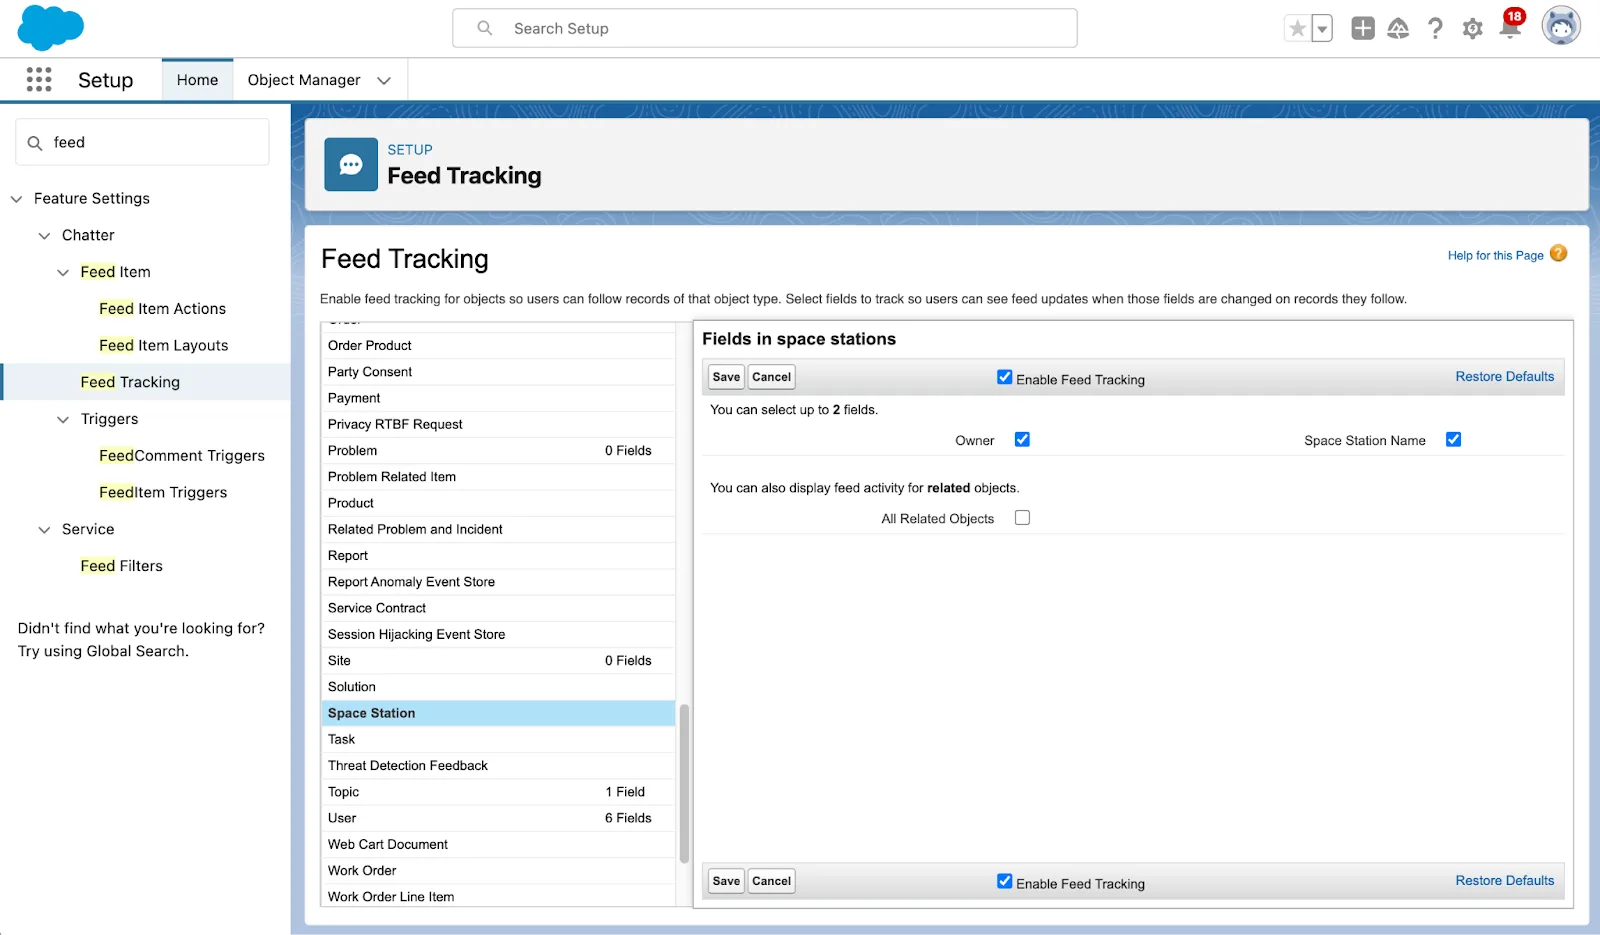Uncheck the Space Station Name checkbox
This screenshot has height=935, width=1600.
click(x=1453, y=439)
